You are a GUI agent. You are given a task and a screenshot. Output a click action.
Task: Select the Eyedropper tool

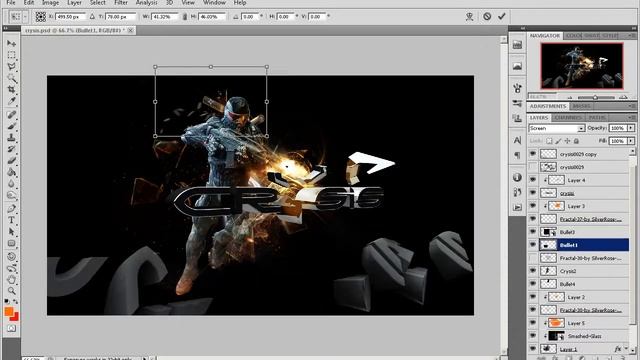point(11,100)
